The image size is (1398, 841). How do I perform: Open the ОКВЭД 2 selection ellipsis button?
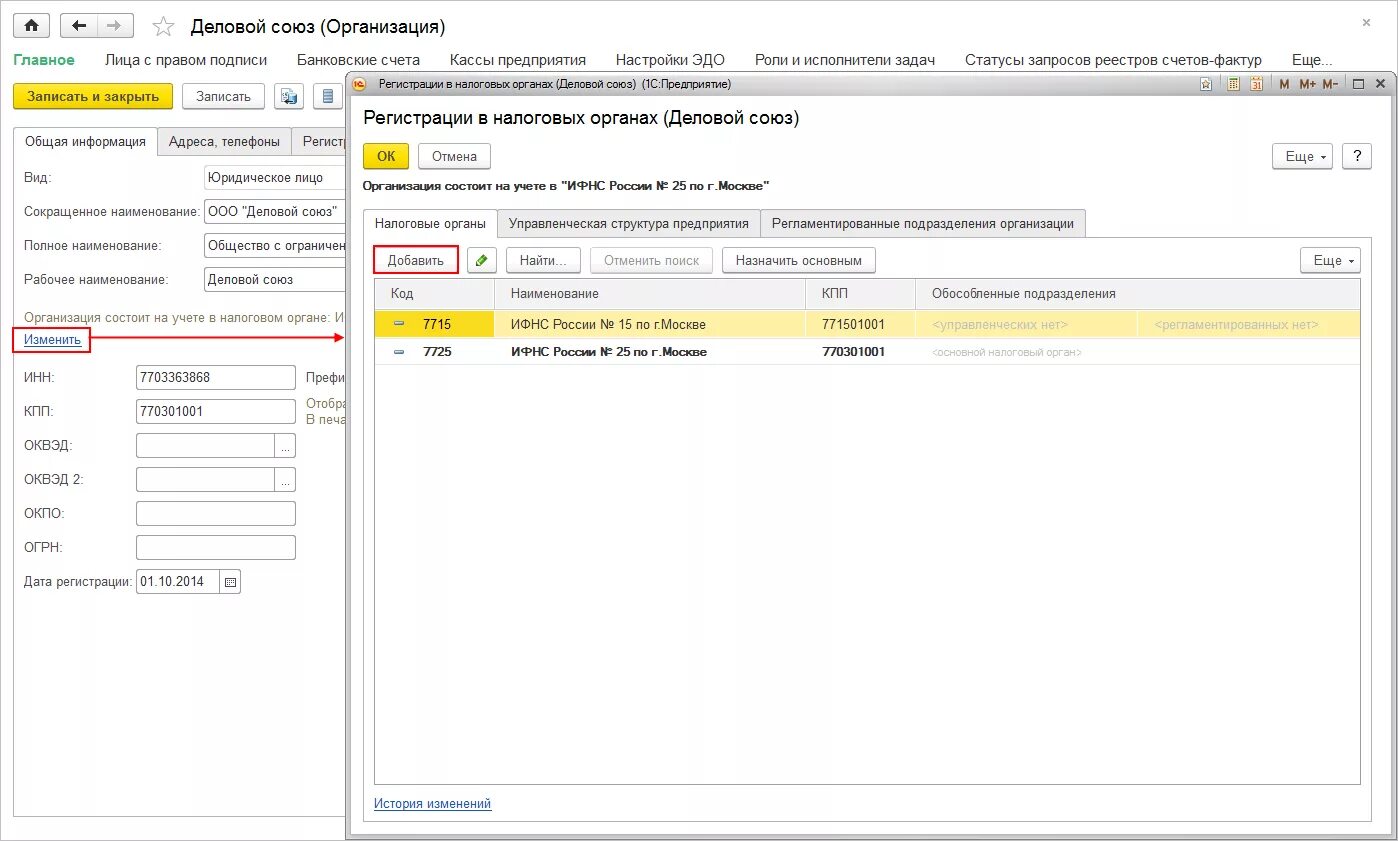pos(286,480)
